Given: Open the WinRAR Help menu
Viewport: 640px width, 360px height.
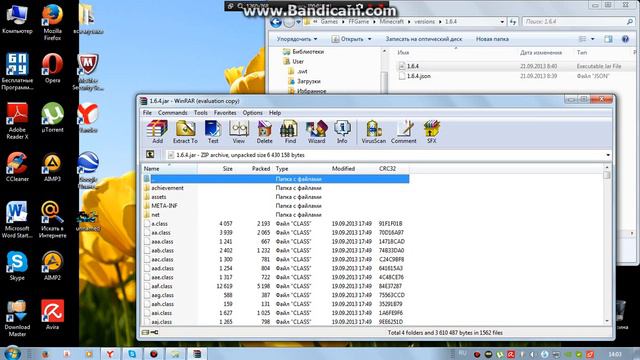Looking at the screenshot, I should pos(275,113).
